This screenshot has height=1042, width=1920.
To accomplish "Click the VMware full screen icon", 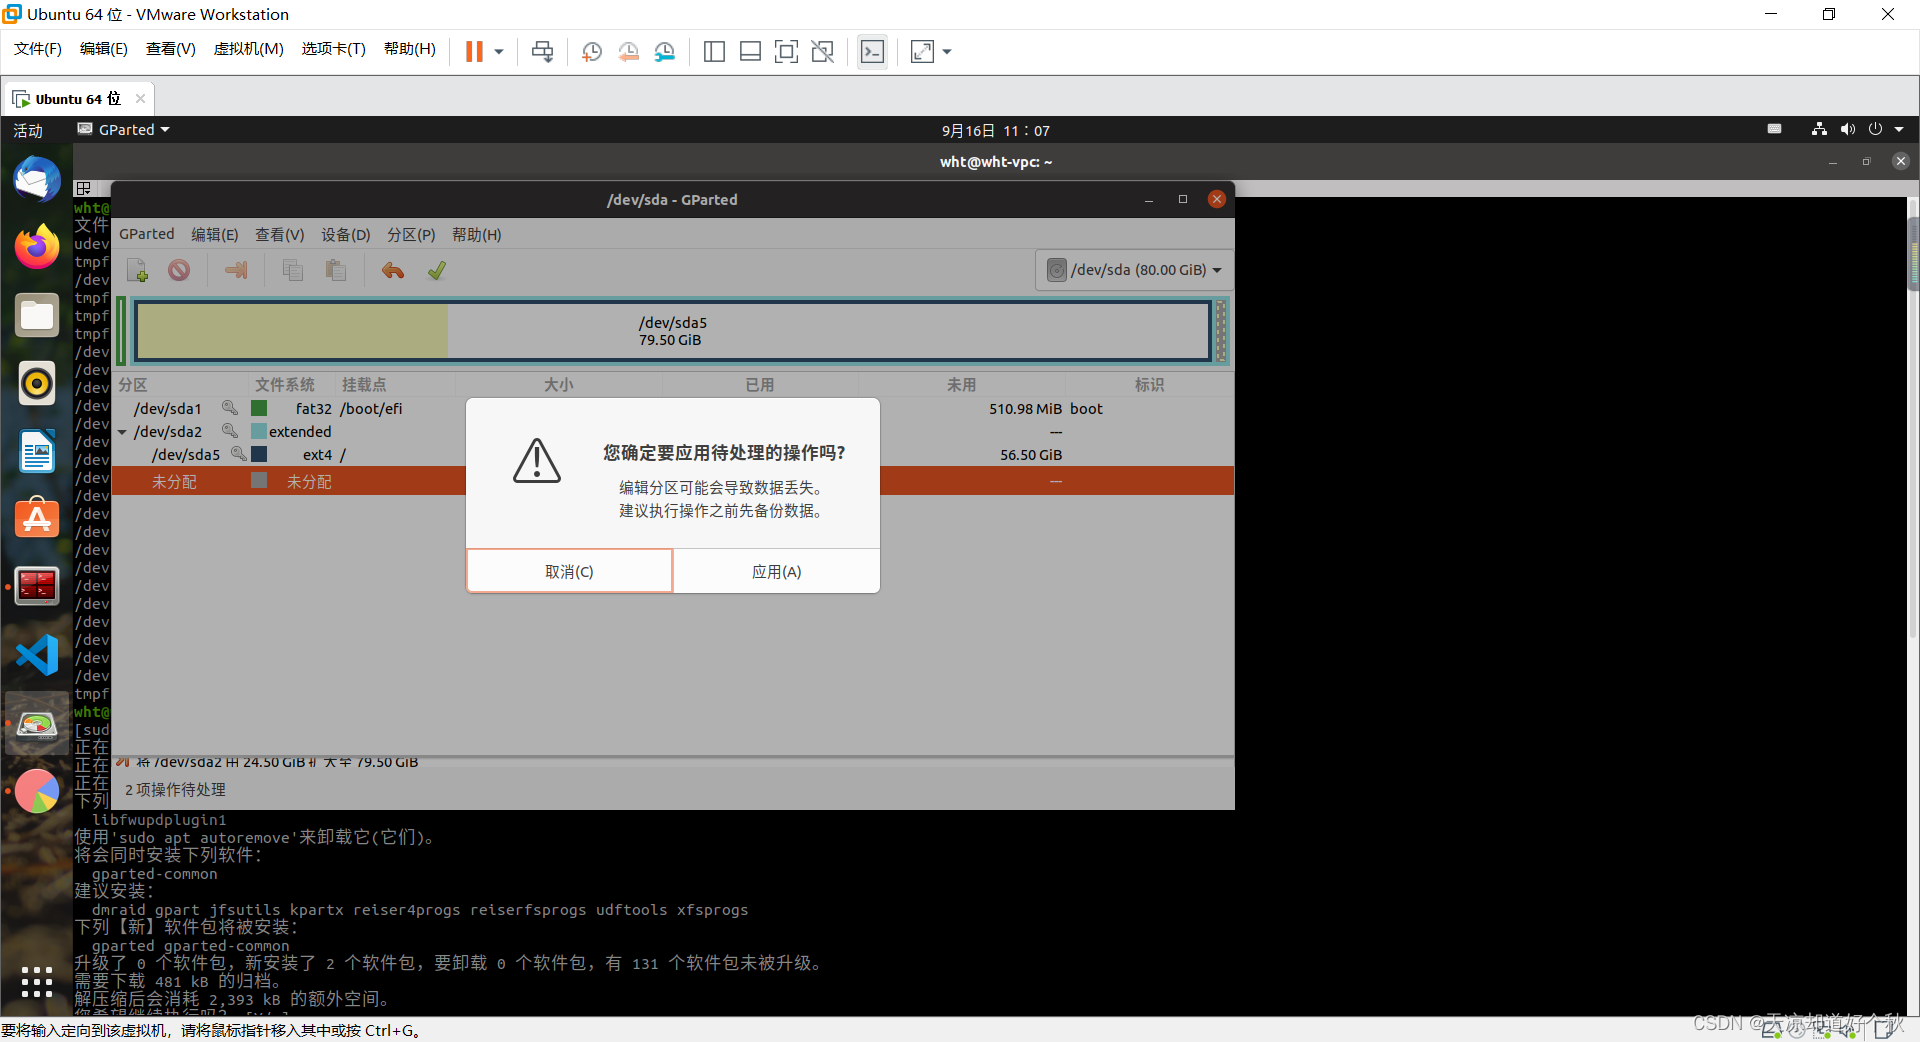I will coord(787,52).
